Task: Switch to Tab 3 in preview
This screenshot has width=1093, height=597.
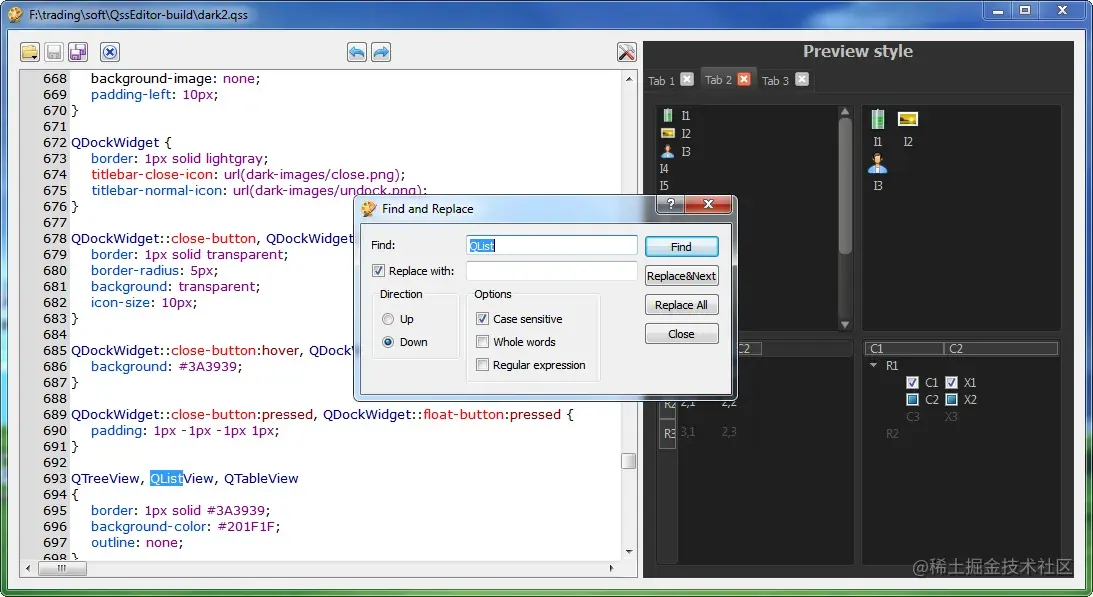Action: click(x=775, y=80)
